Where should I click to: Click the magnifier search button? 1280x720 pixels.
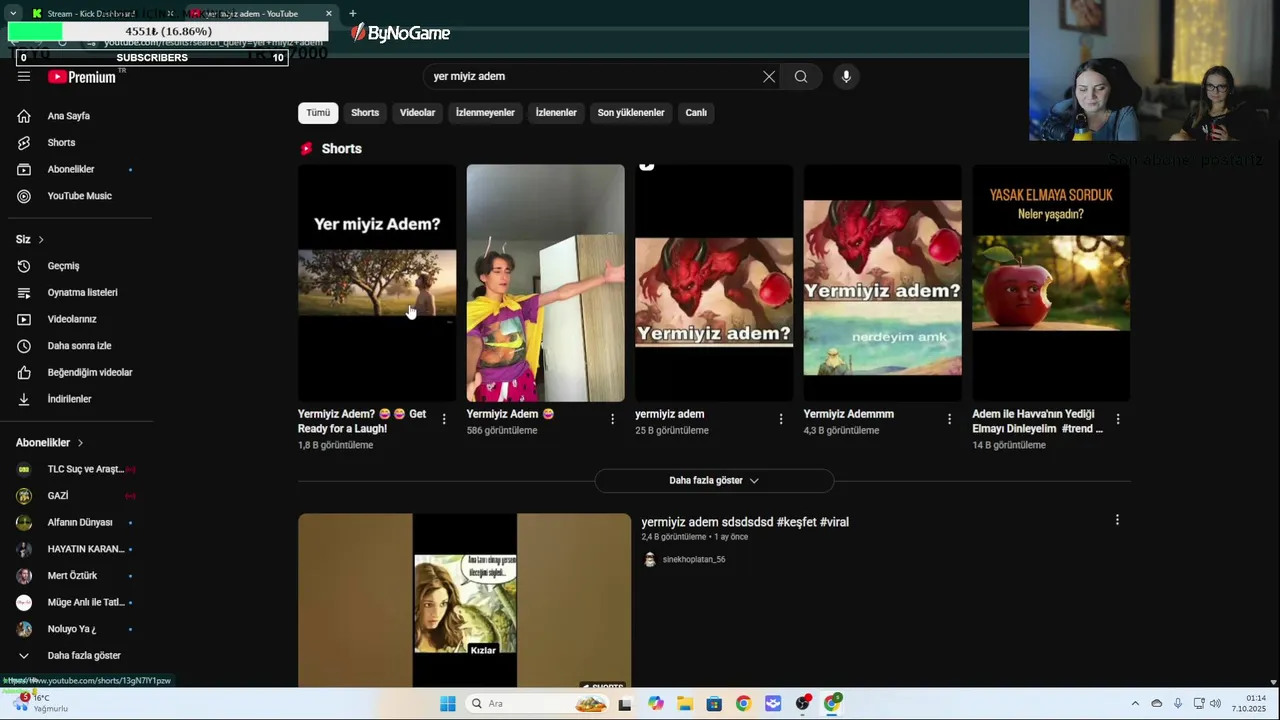(801, 76)
